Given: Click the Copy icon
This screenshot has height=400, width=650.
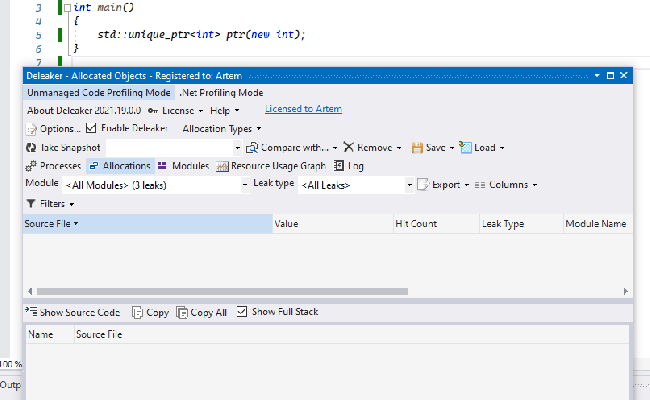Looking at the screenshot, I should (137, 312).
